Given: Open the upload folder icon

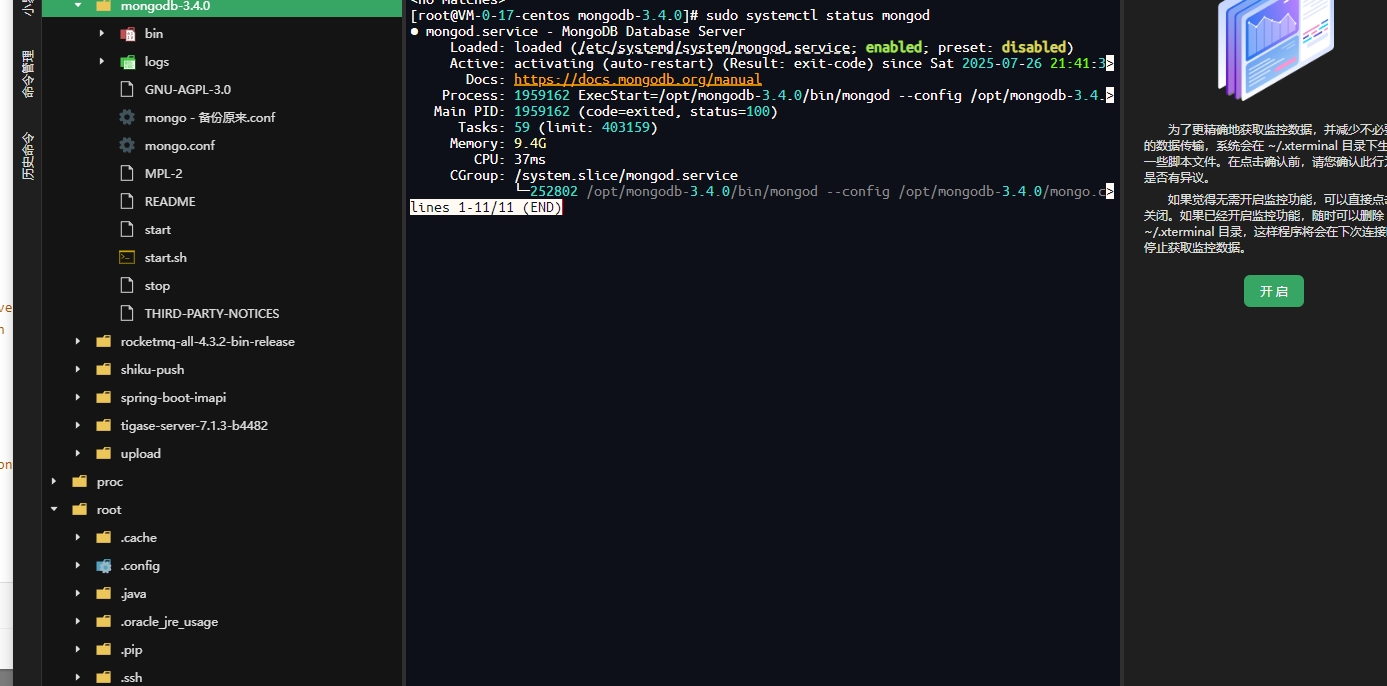Looking at the screenshot, I should tap(103, 453).
